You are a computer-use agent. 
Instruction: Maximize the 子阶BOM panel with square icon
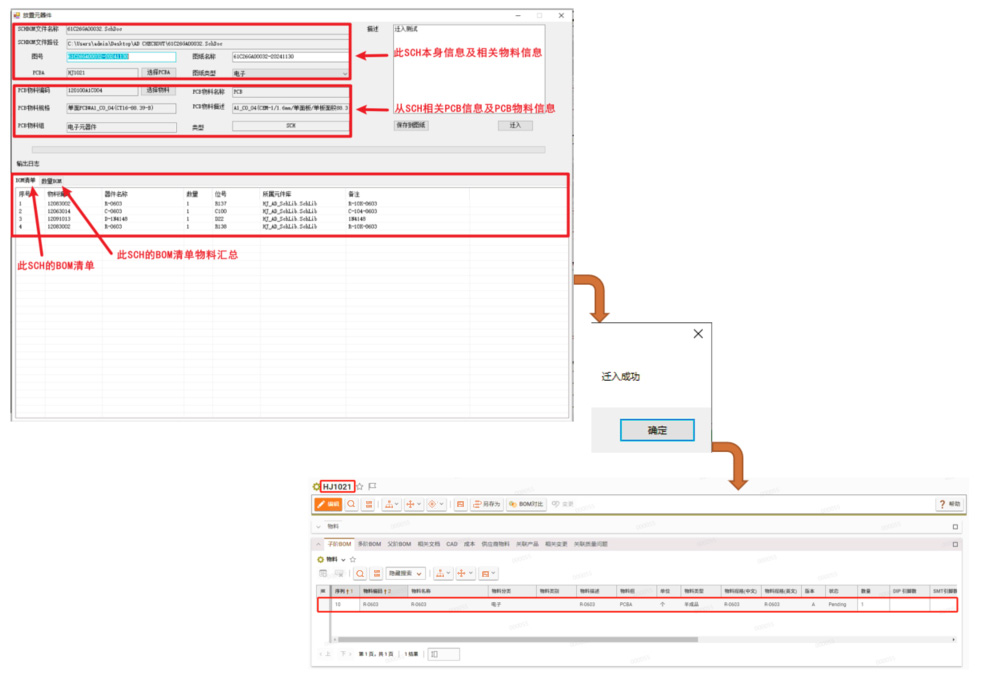coord(954,543)
